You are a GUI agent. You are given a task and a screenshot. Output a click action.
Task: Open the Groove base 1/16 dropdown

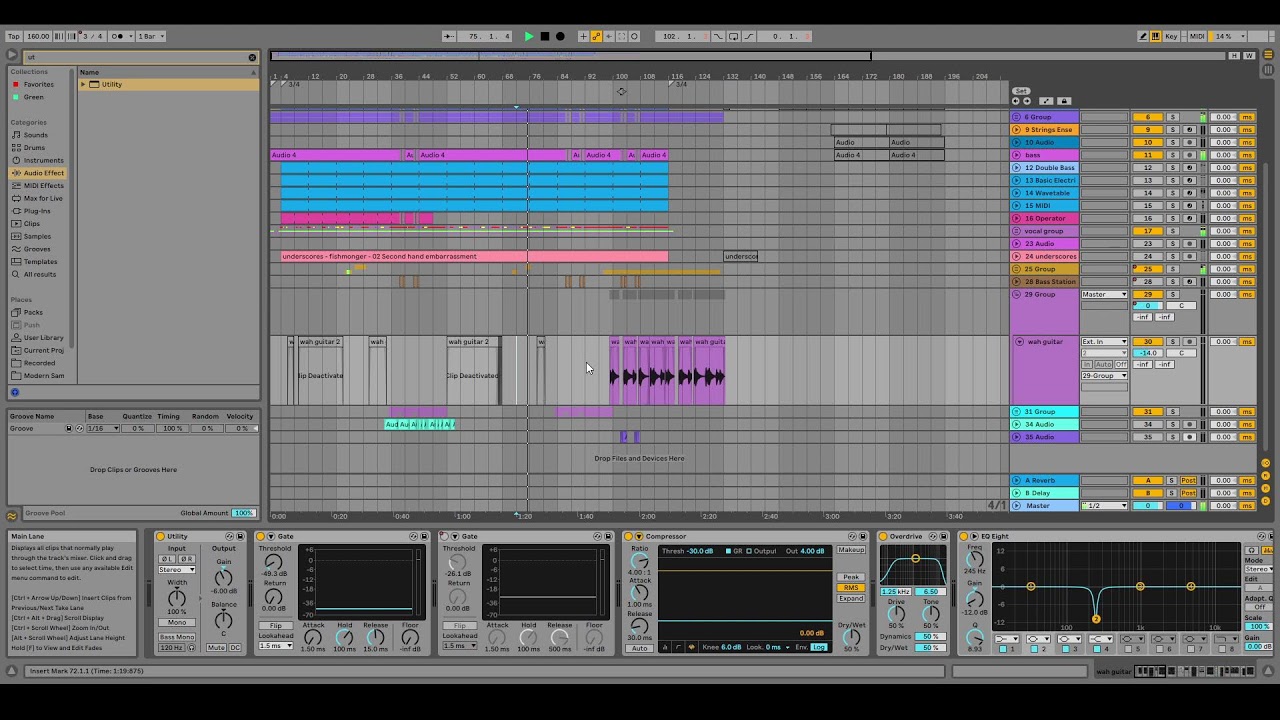pos(103,428)
